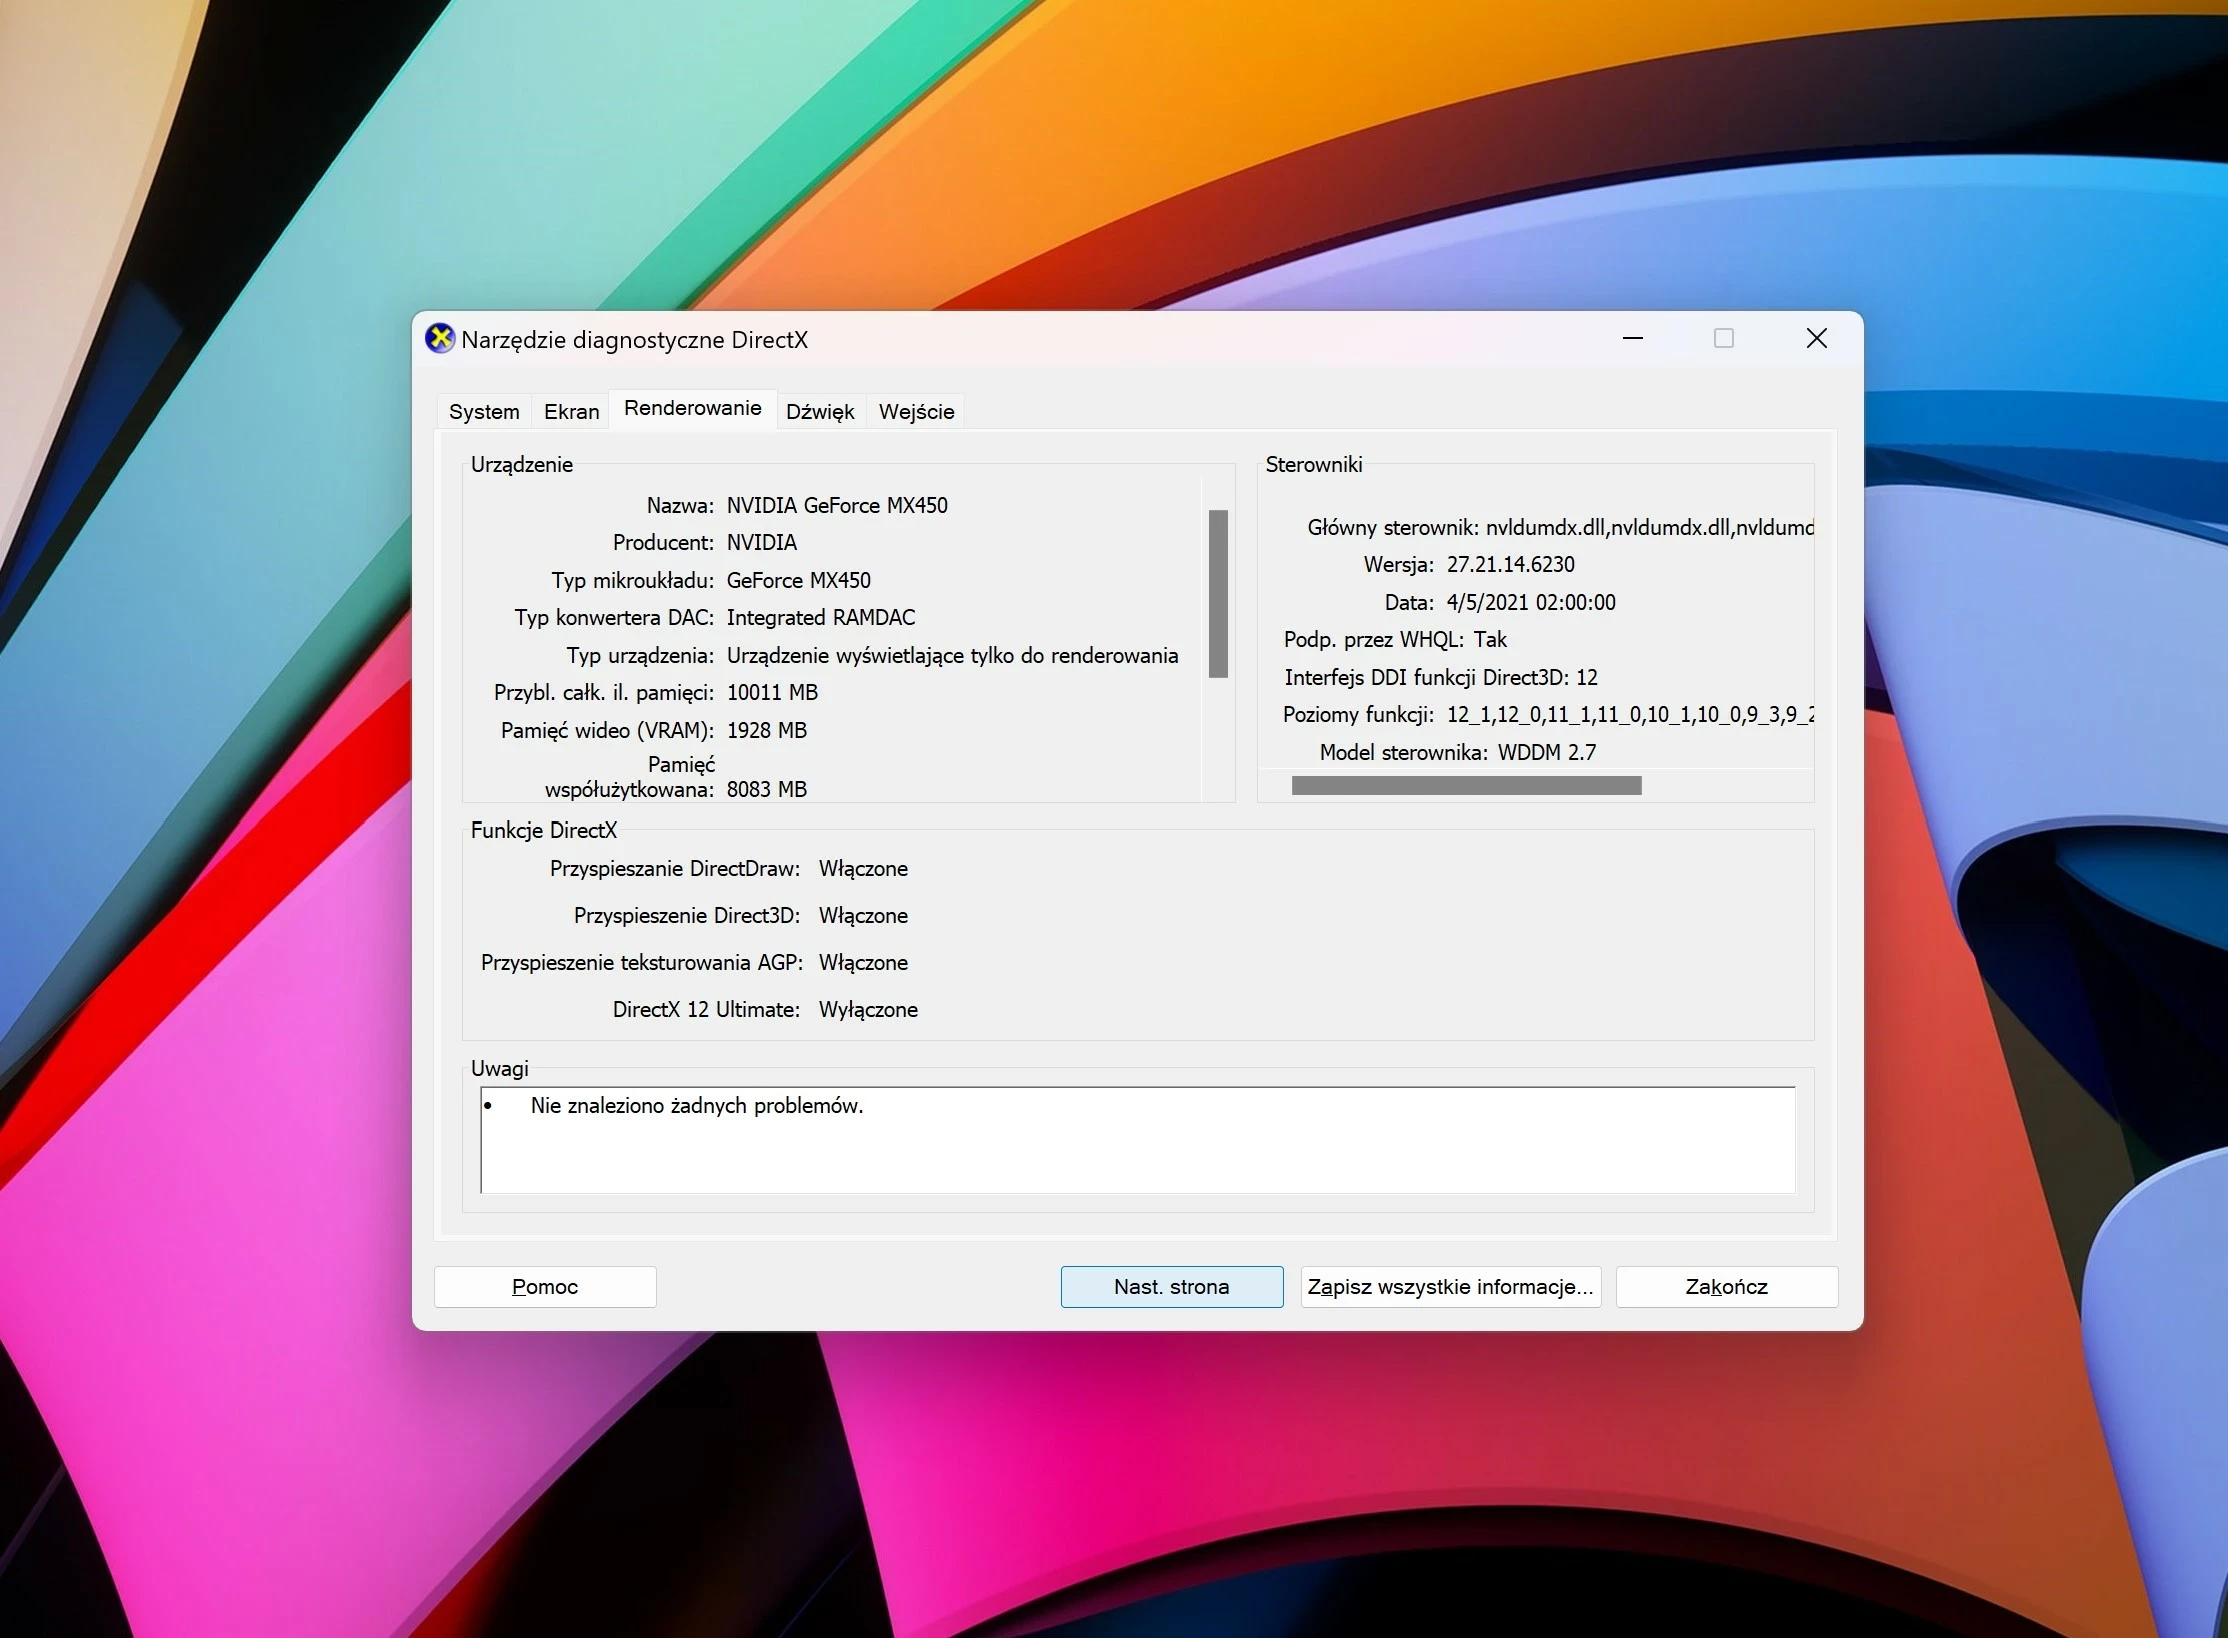Image resolution: width=2228 pixels, height=1638 pixels.
Task: Click the WHQL value Tak
Action: (x=1490, y=639)
